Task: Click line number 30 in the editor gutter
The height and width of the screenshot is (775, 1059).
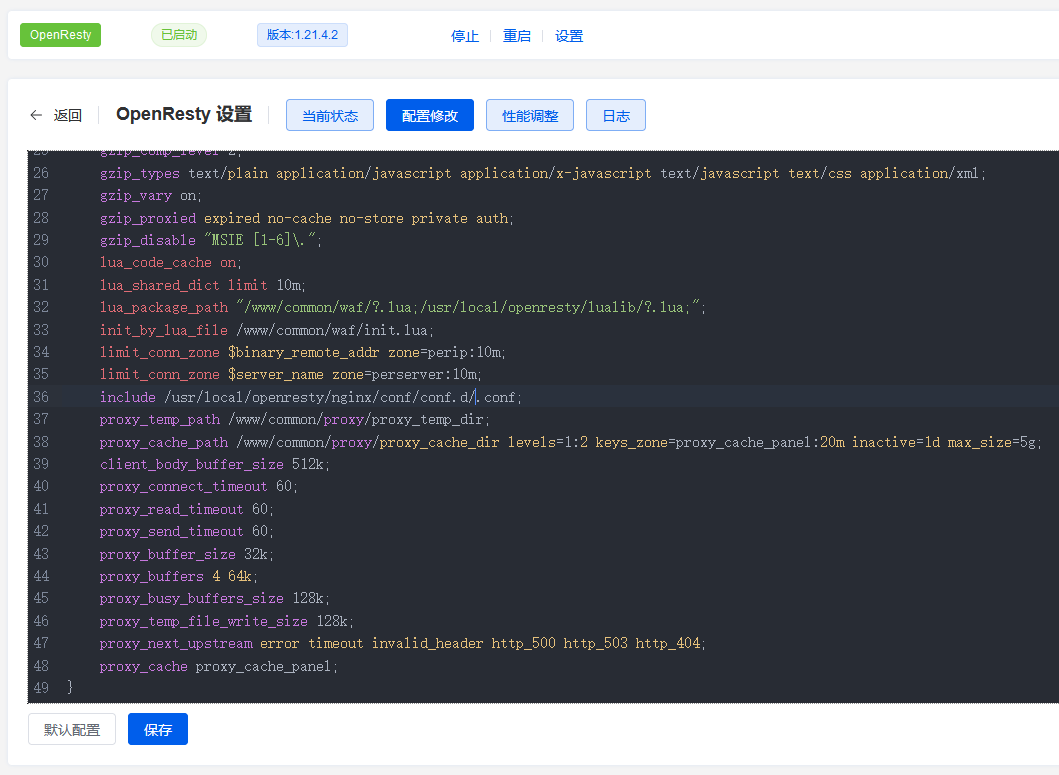Action: (41, 262)
